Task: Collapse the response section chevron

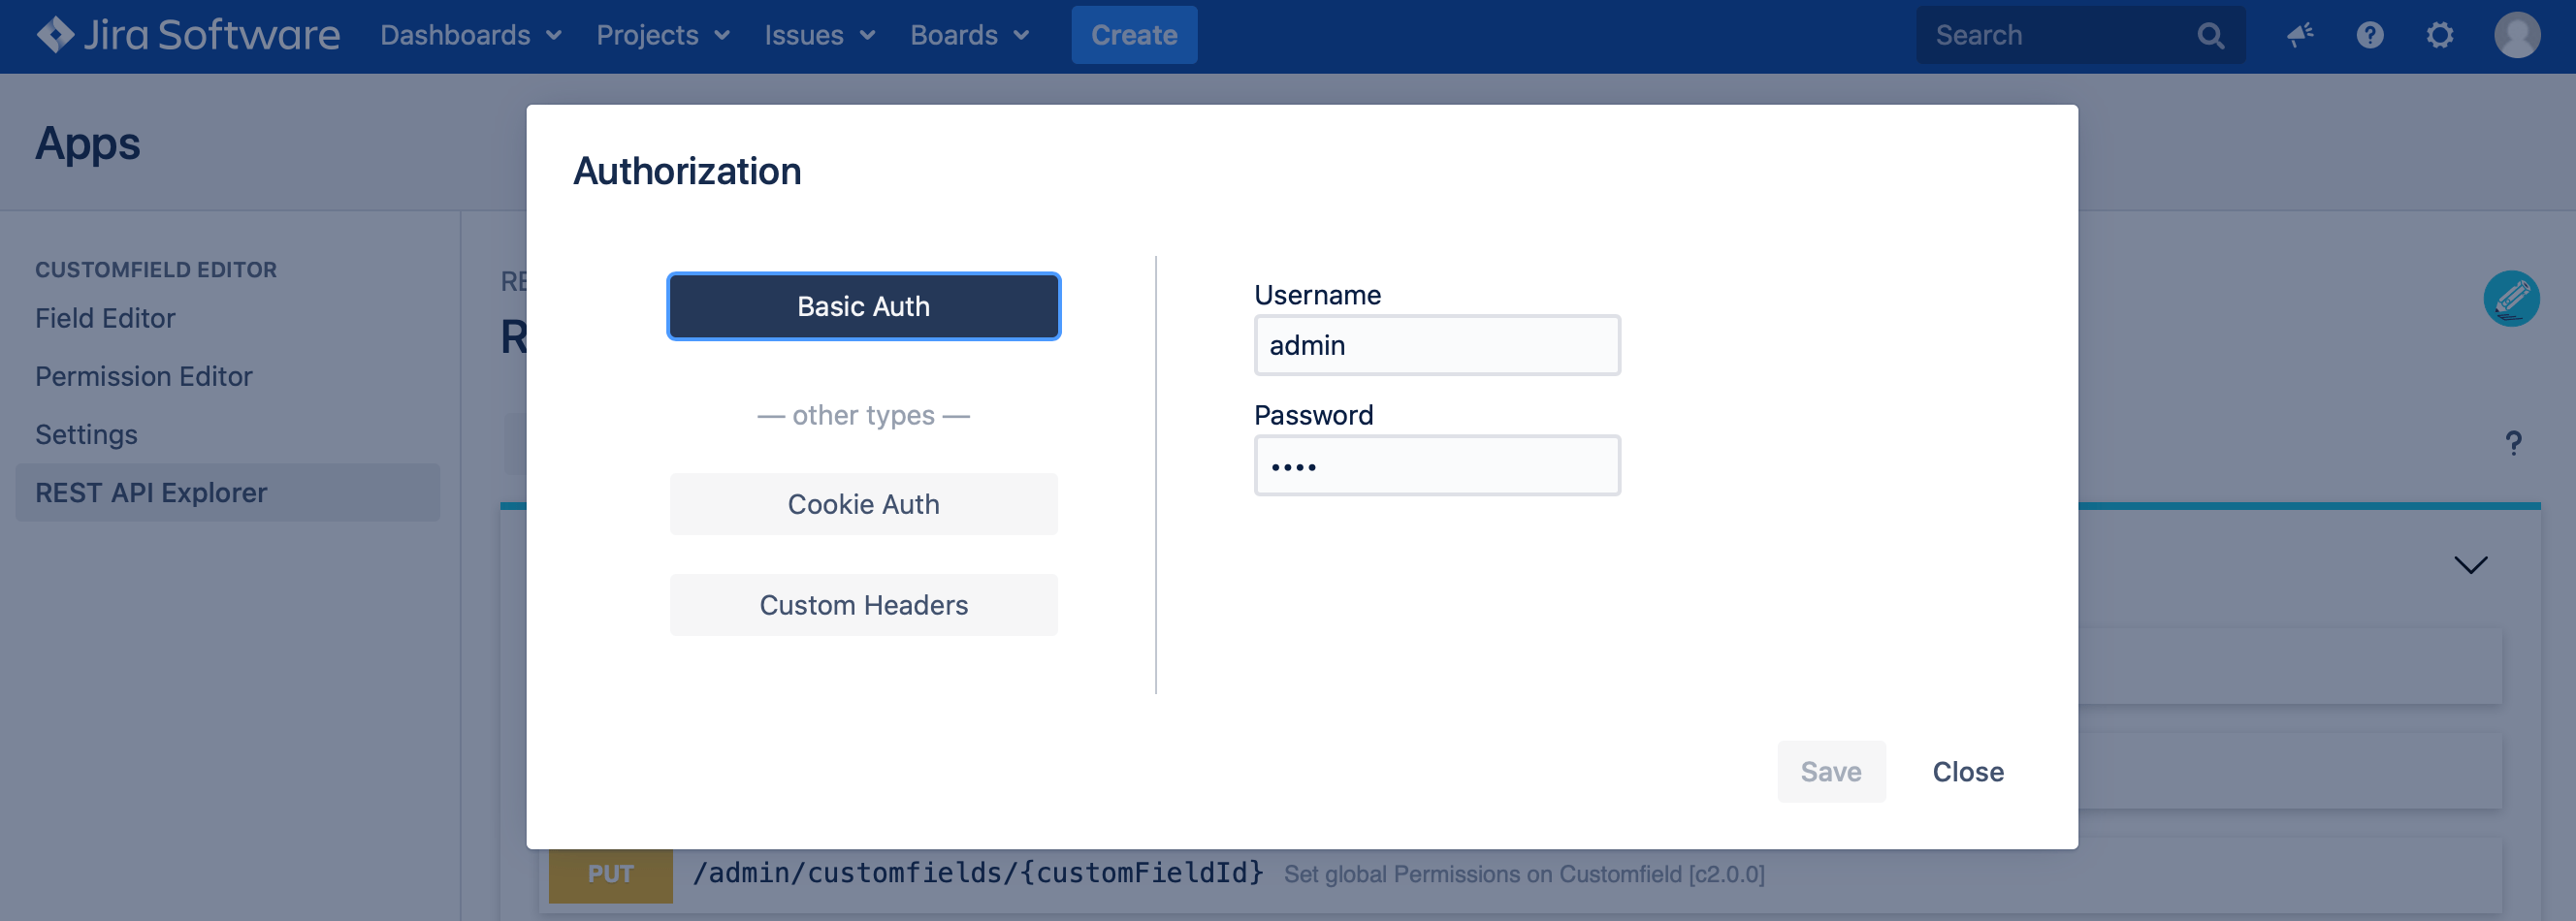Action: (2470, 564)
